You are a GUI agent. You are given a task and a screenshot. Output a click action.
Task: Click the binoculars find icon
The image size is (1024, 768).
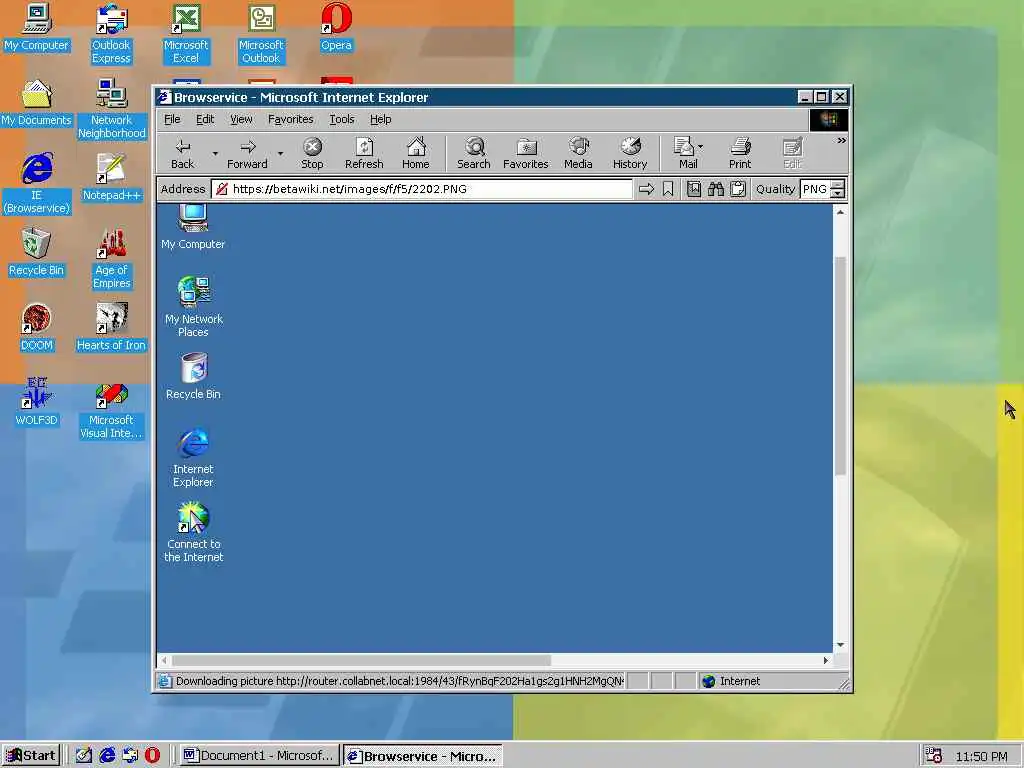coord(716,189)
